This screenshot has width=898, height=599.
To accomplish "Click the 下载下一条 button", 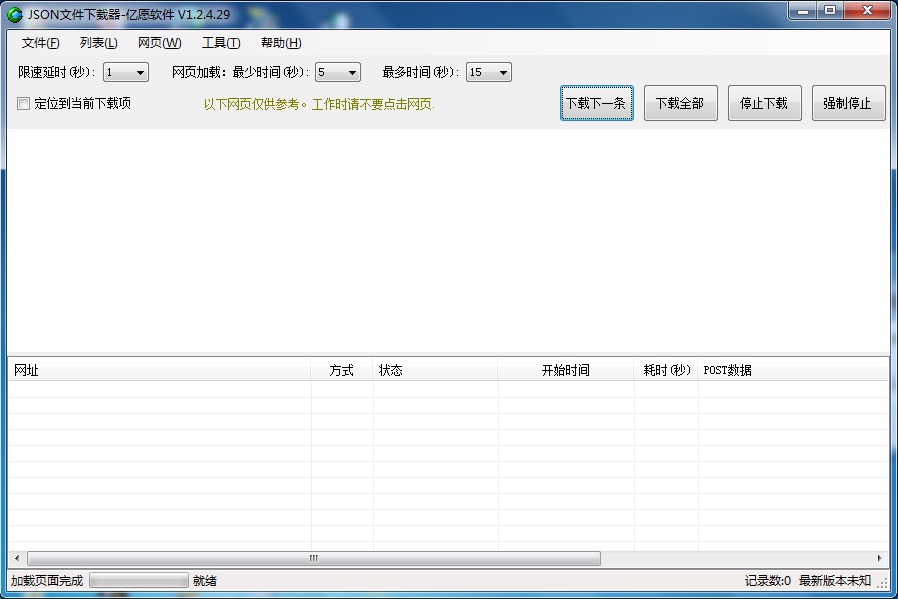I will (596, 103).
